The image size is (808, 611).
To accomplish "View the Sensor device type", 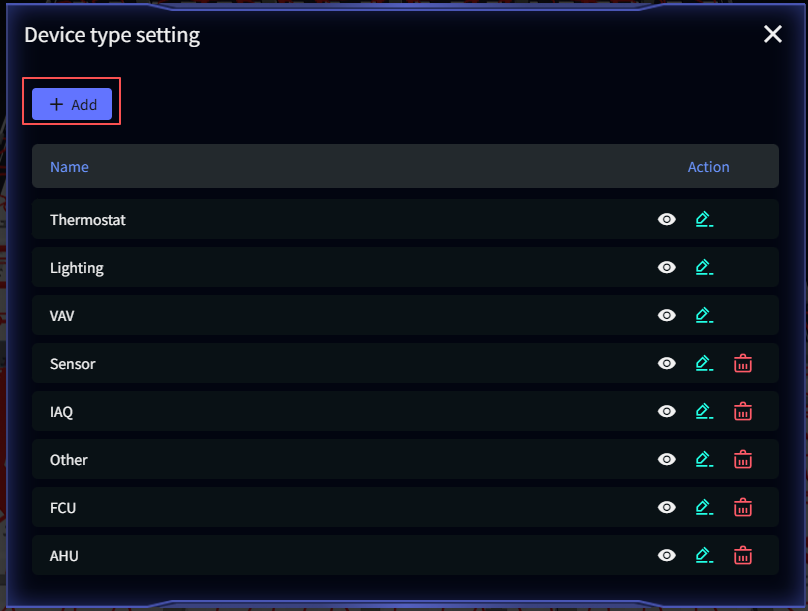I will point(667,364).
